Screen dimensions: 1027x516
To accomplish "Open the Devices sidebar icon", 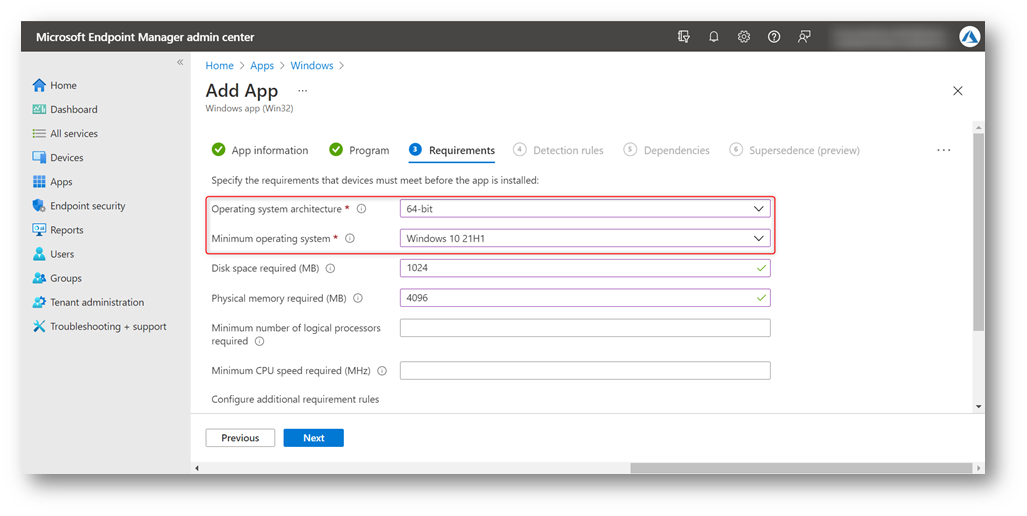I will pyautogui.click(x=39, y=158).
